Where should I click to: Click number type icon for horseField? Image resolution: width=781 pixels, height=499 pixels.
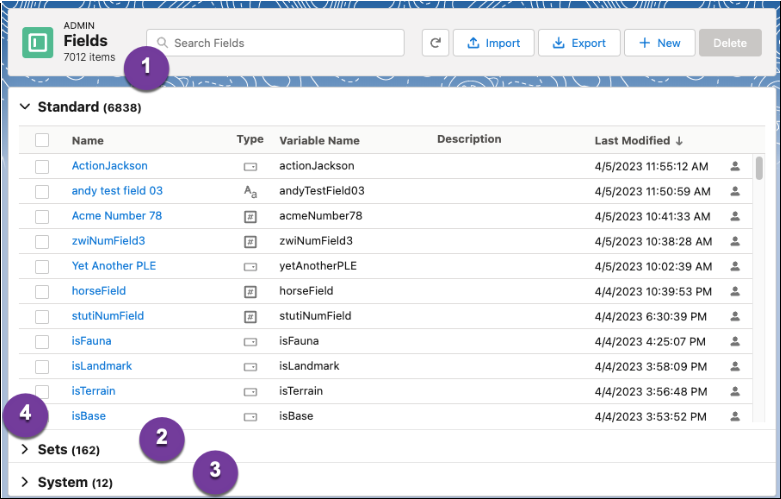(x=250, y=292)
